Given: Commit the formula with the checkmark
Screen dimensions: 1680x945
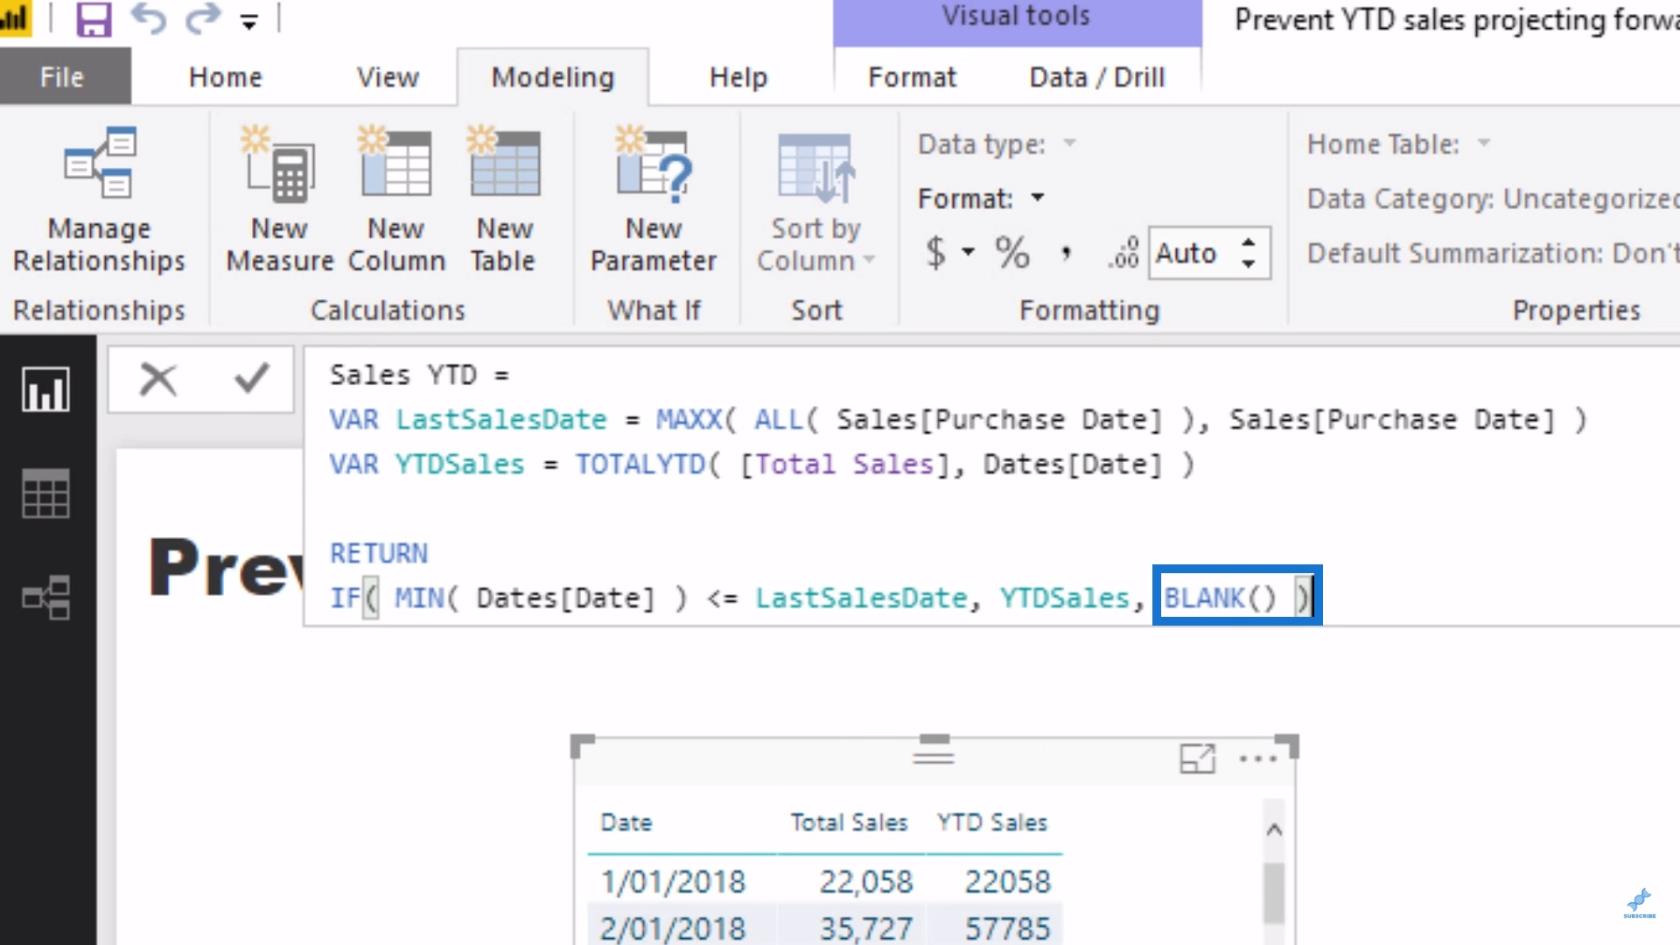Looking at the screenshot, I should pos(251,378).
